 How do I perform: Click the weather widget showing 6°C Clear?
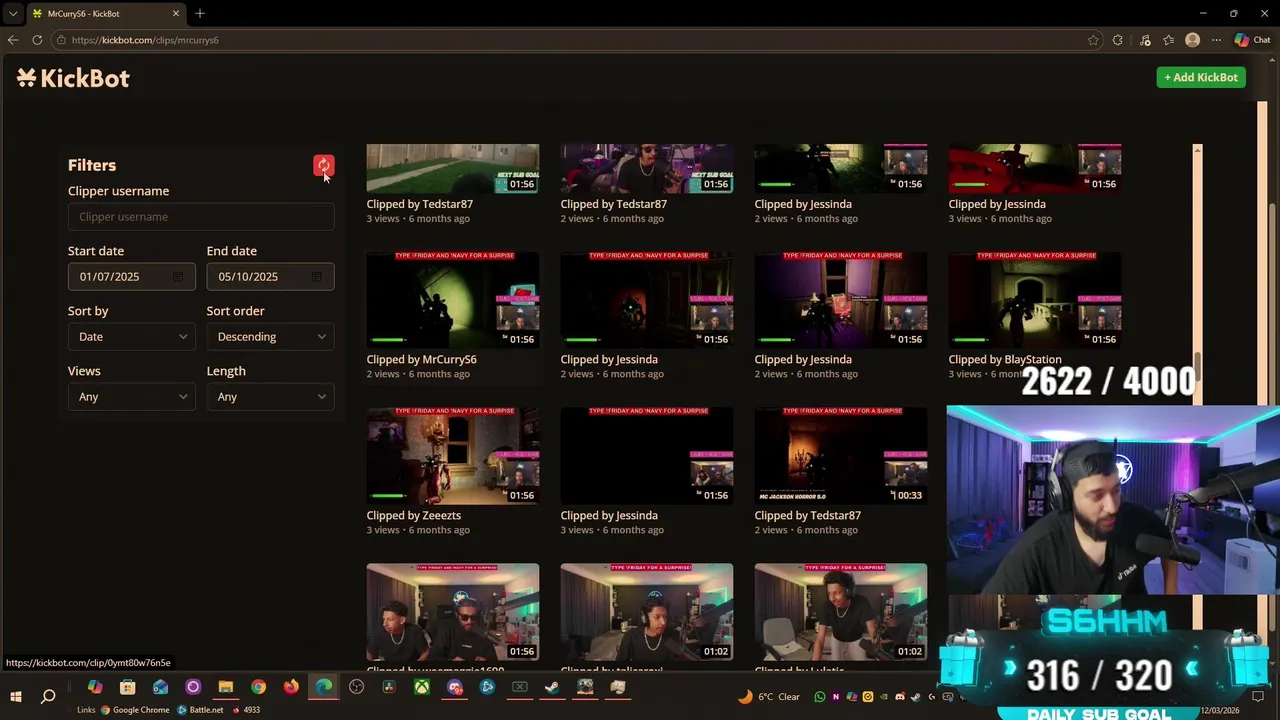tap(770, 697)
